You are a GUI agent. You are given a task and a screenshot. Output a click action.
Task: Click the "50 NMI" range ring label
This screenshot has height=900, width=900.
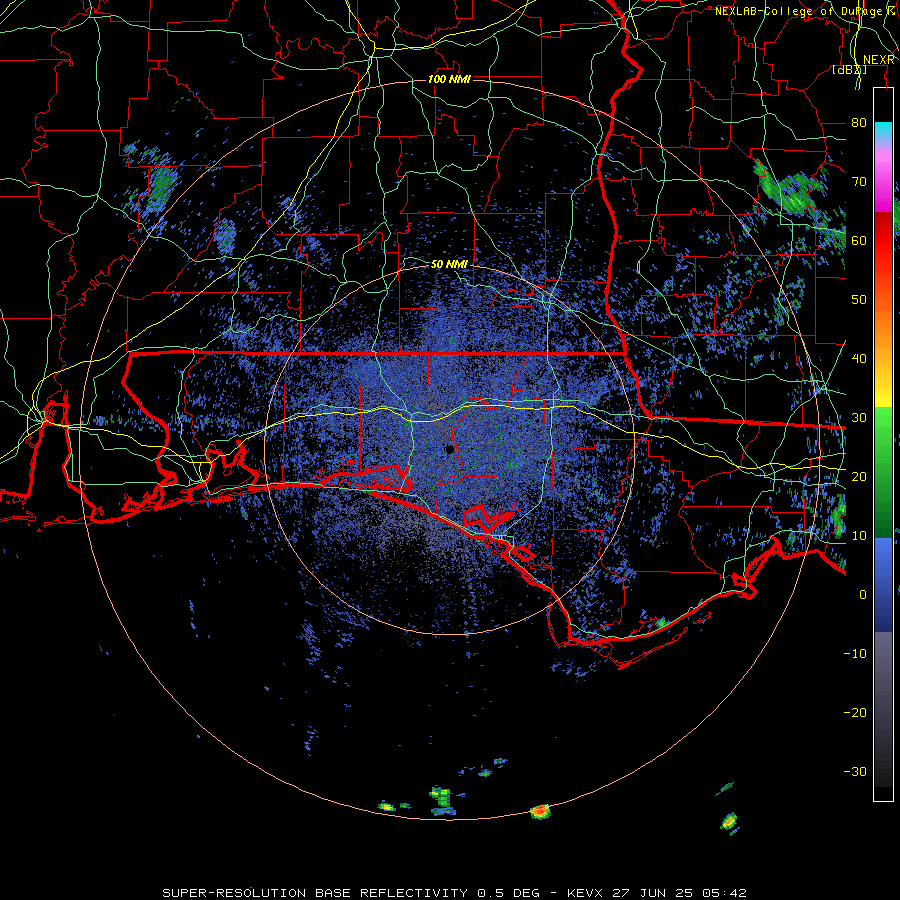point(449,265)
